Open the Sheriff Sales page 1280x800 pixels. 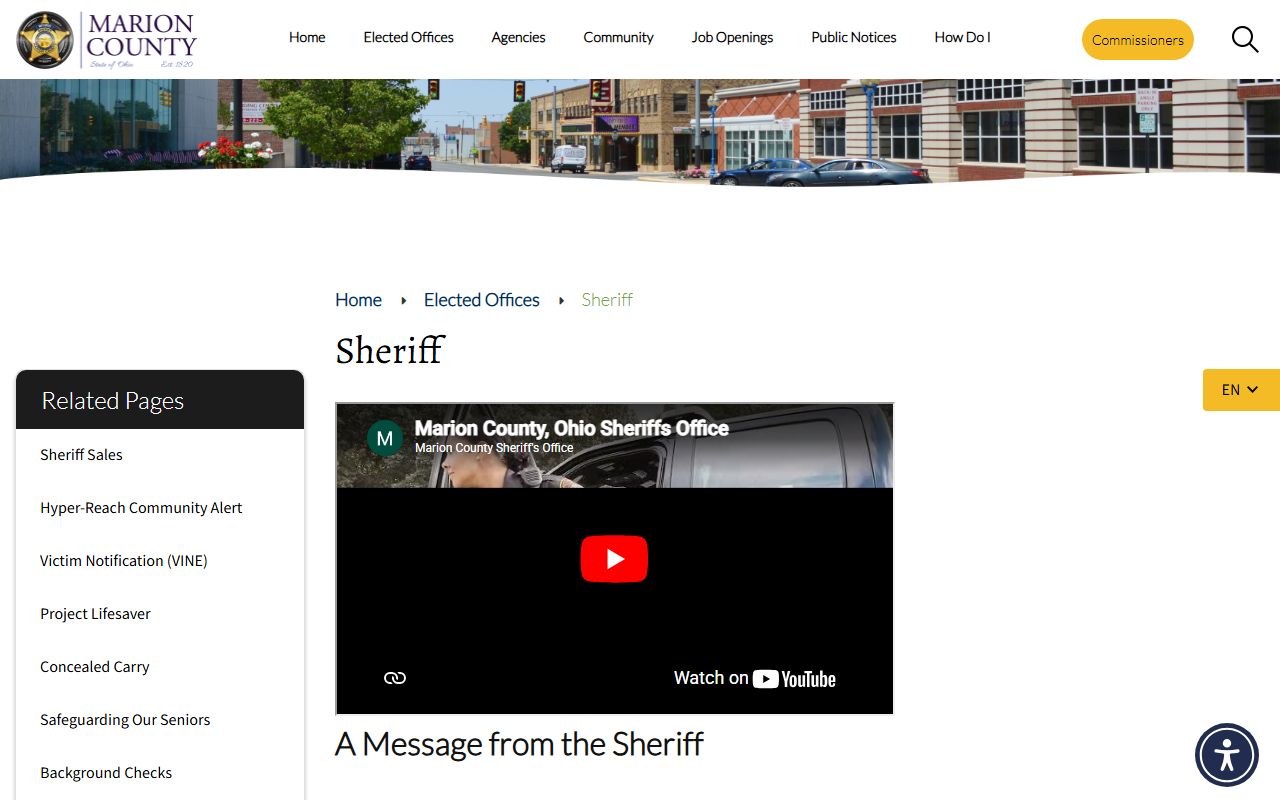(x=81, y=455)
